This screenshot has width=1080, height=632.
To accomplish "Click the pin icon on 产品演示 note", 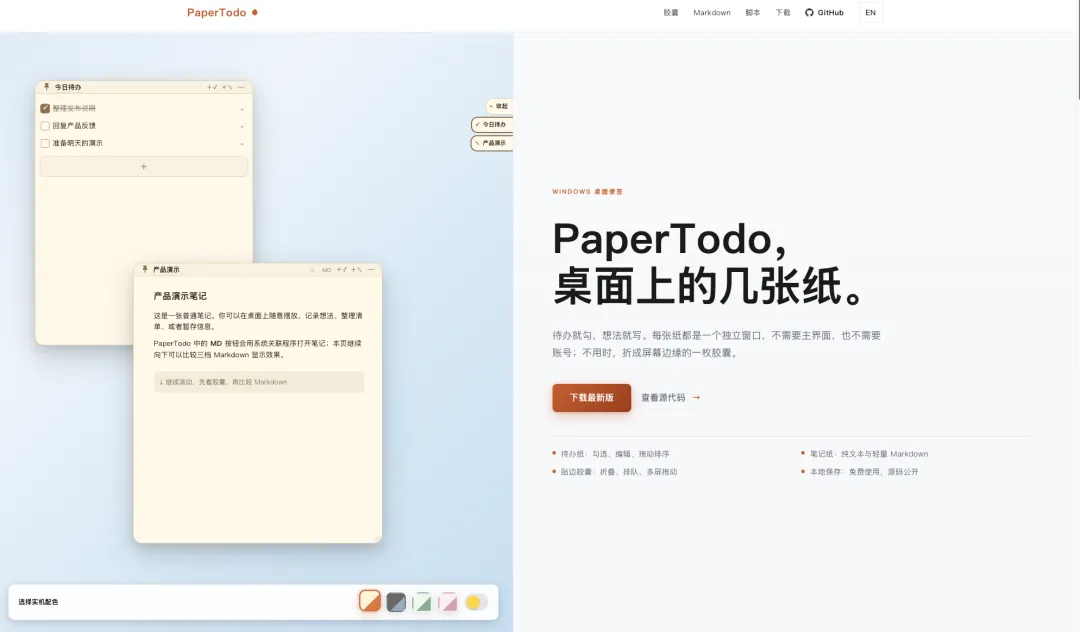I will [x=145, y=269].
